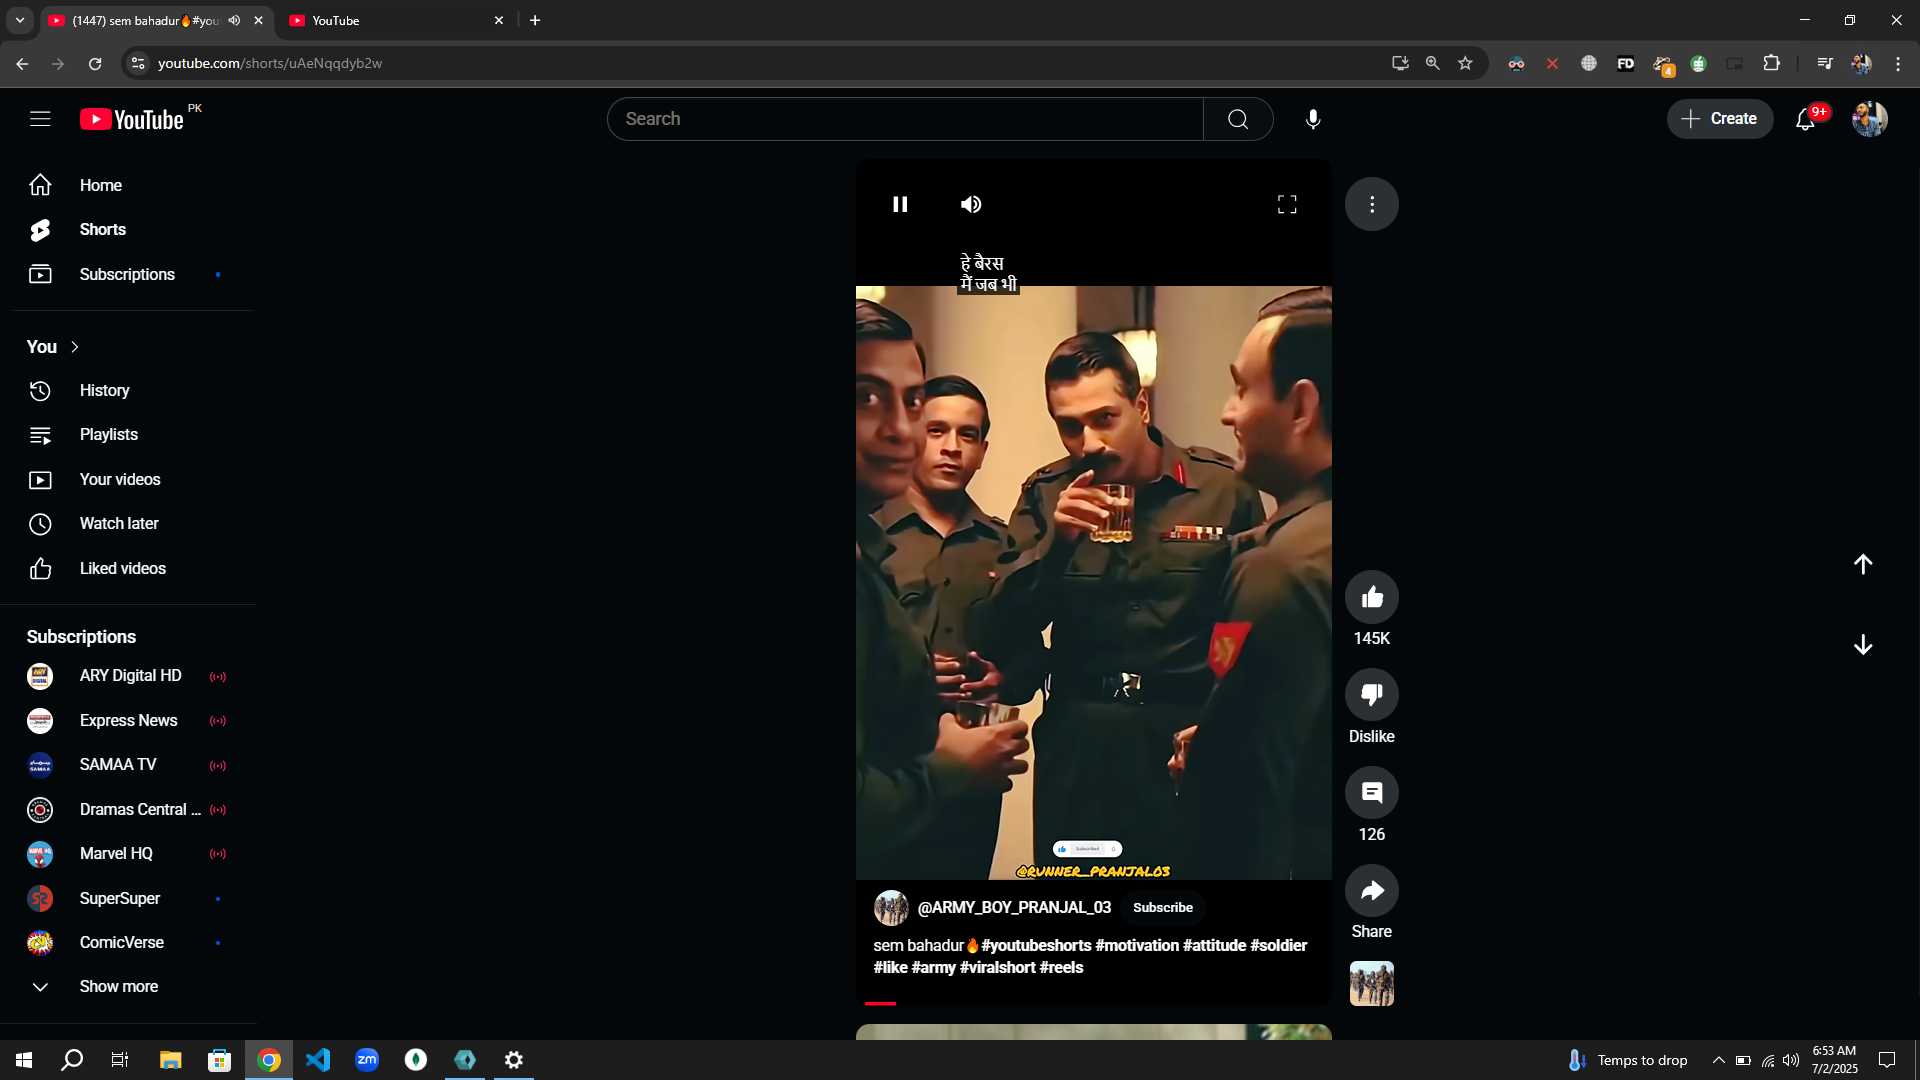1920x1080 pixels.
Task: Open Your videos in the sidebar
Action: click(x=128, y=480)
